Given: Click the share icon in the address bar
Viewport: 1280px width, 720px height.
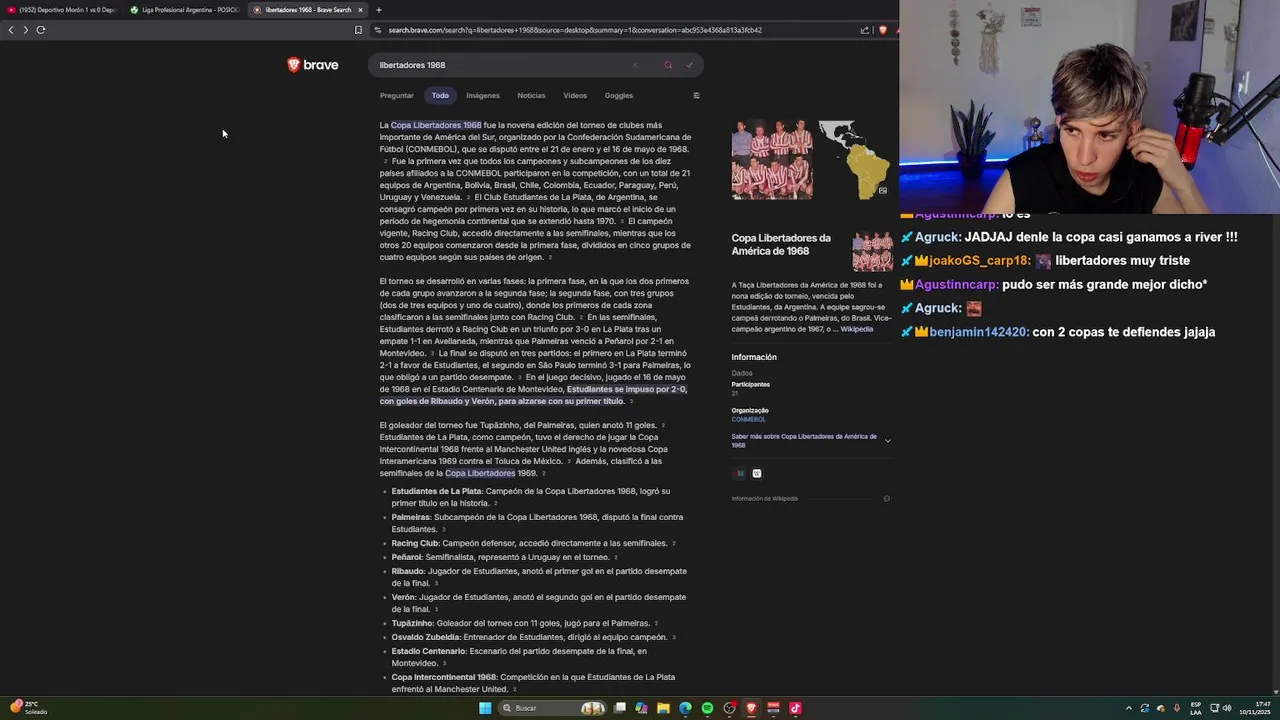Looking at the screenshot, I should (865, 30).
